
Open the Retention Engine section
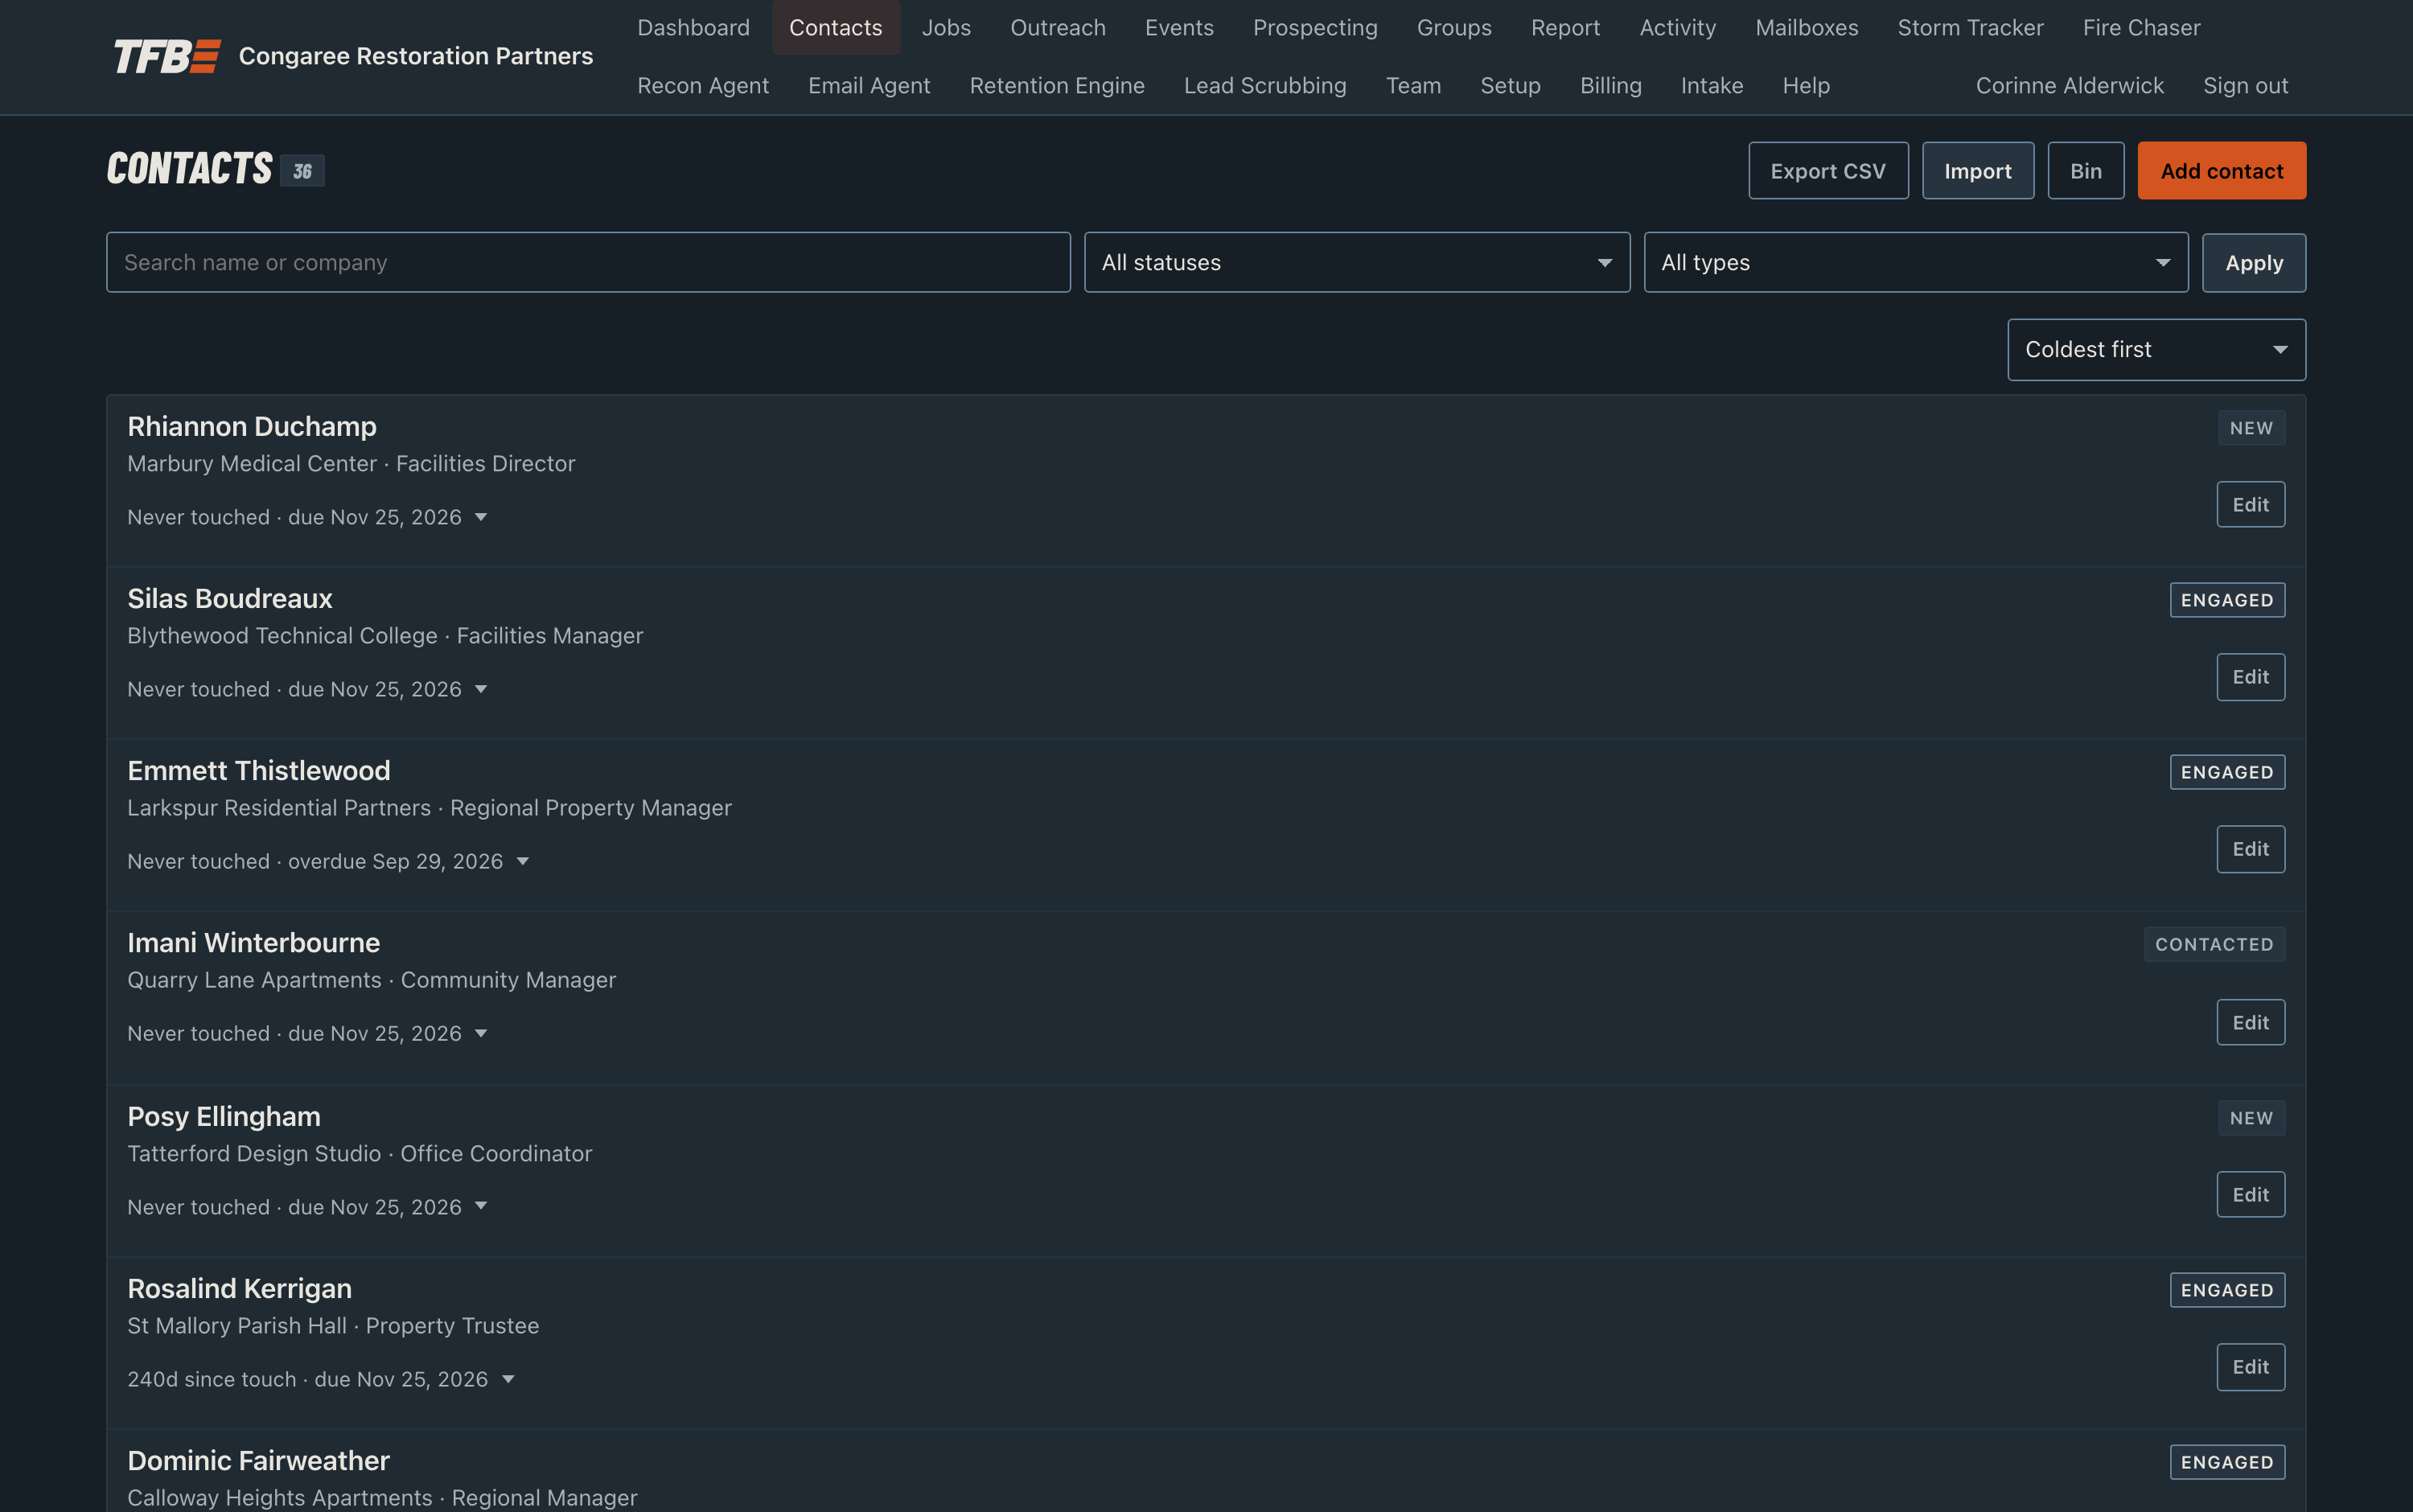1056,86
